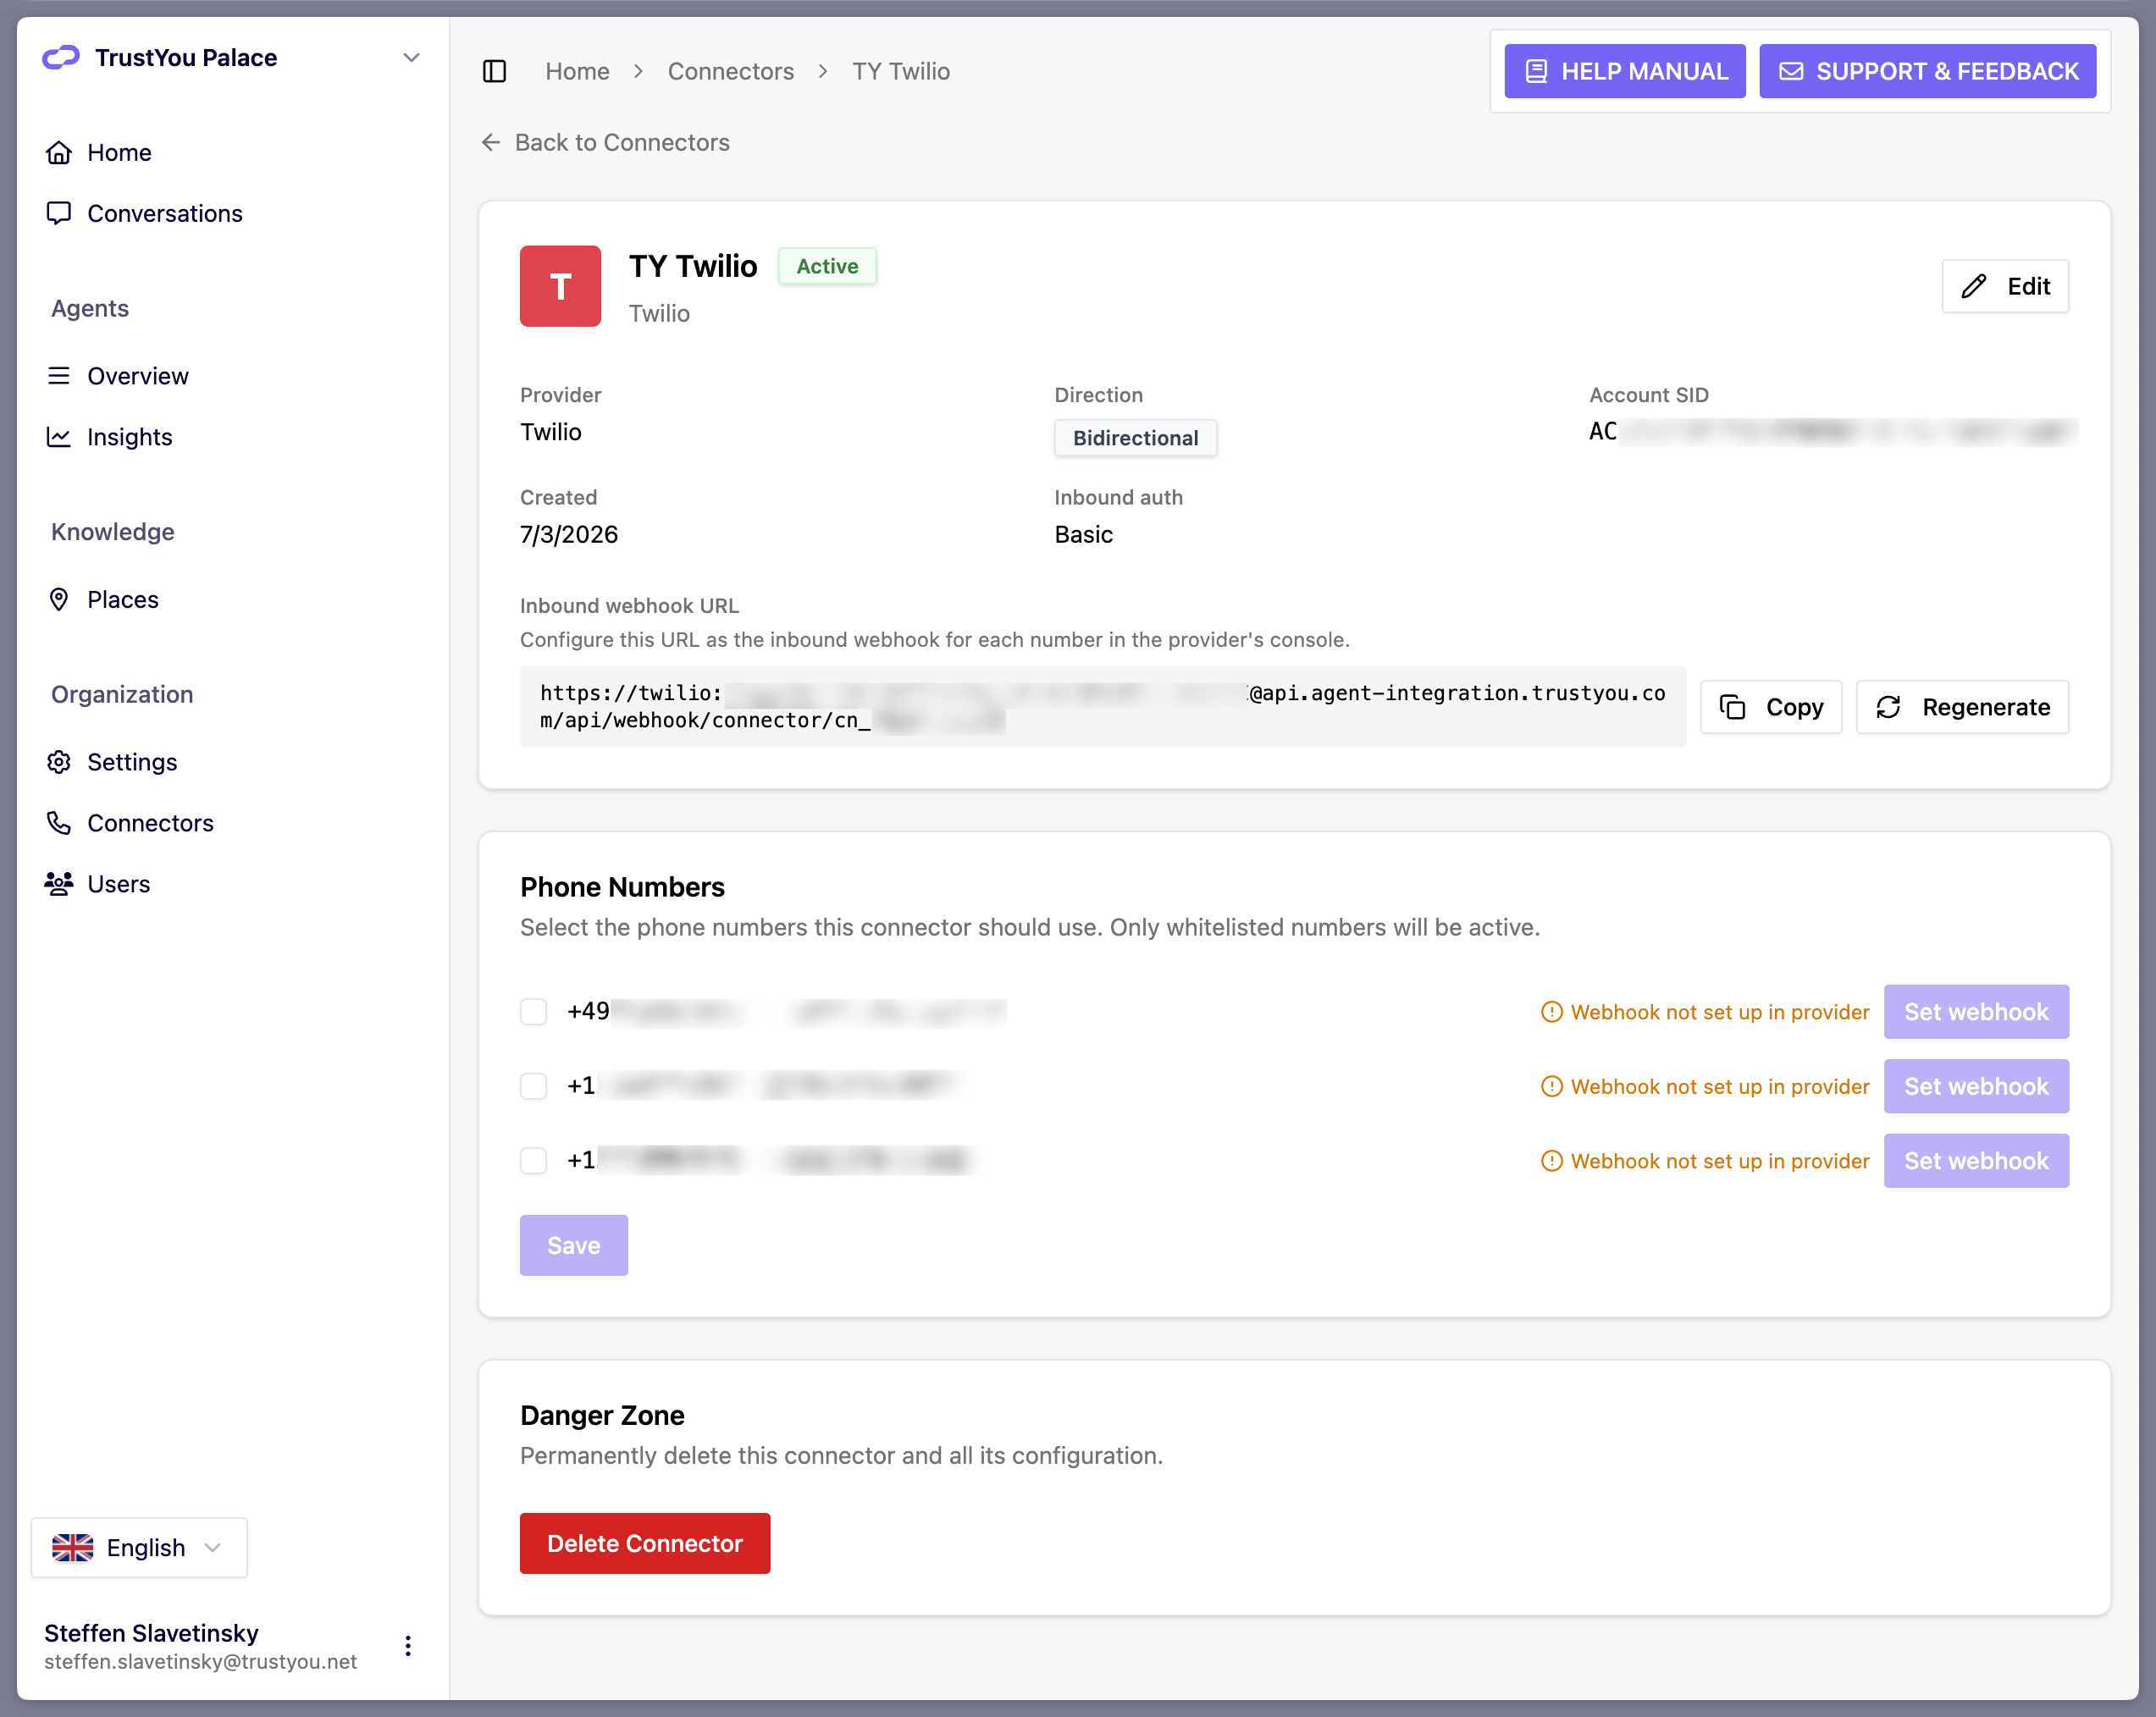
Task: Click the Bidirectional direction badge
Action: tap(1135, 438)
